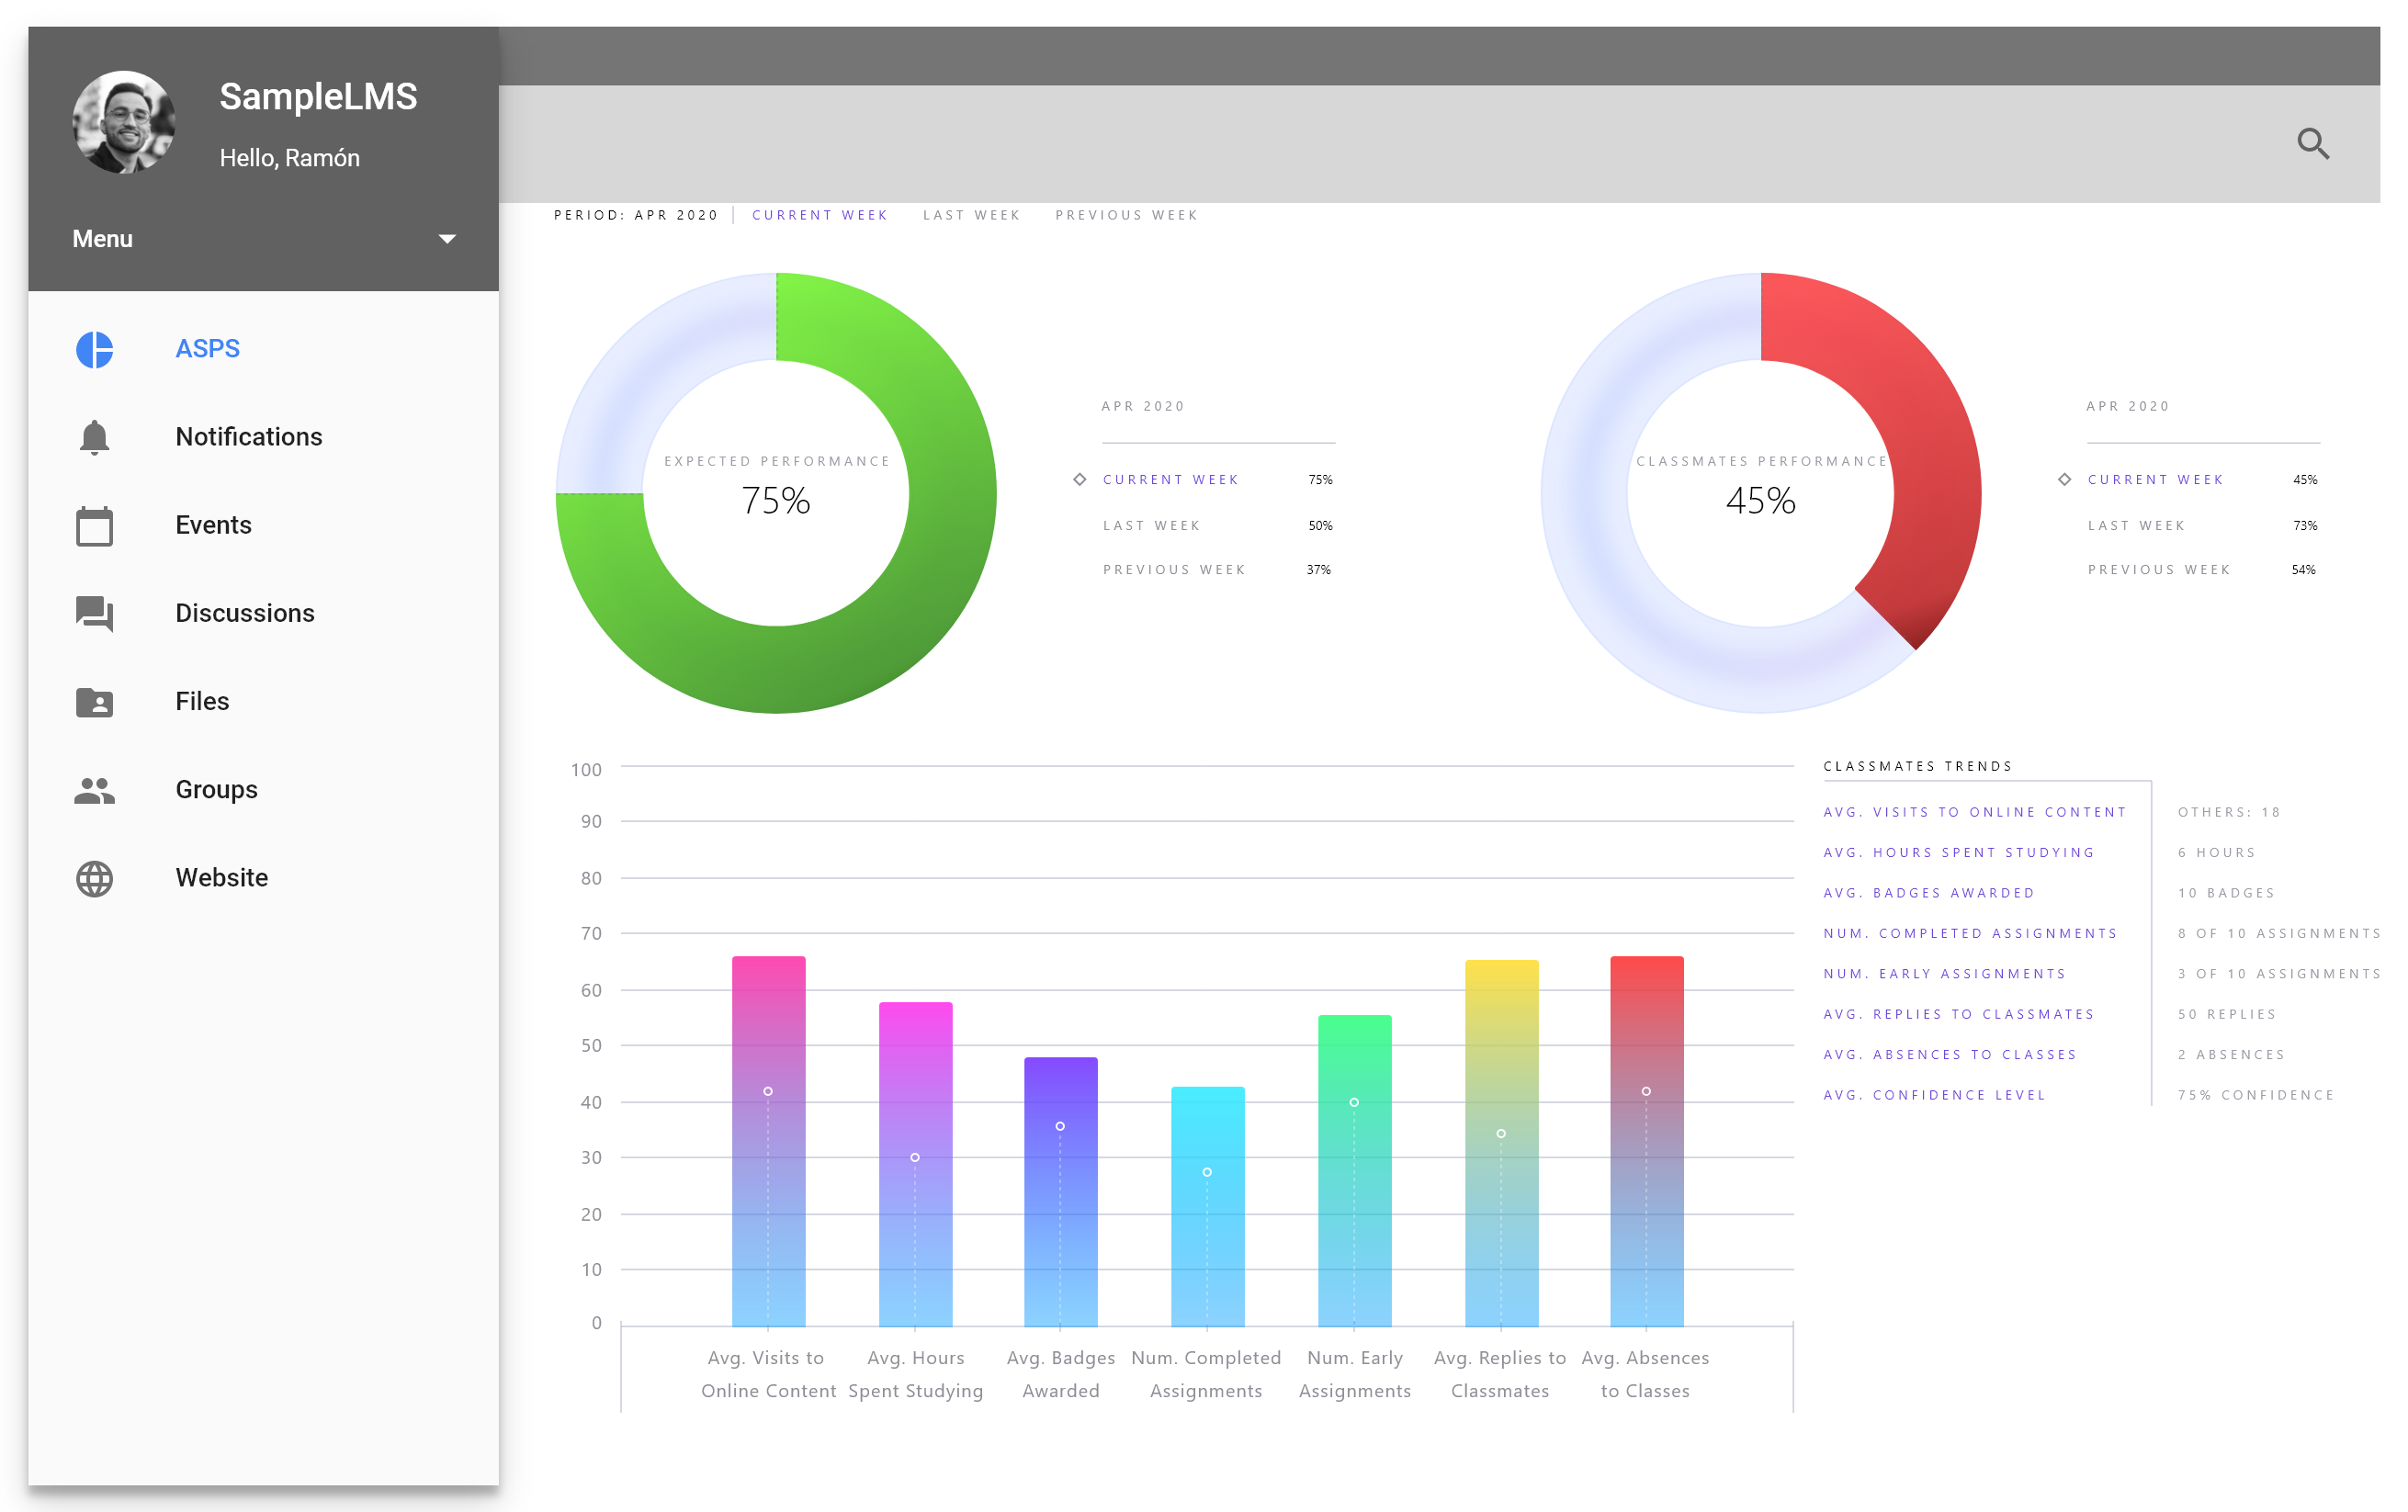
Task: Click the Groups people icon
Action: point(94,790)
